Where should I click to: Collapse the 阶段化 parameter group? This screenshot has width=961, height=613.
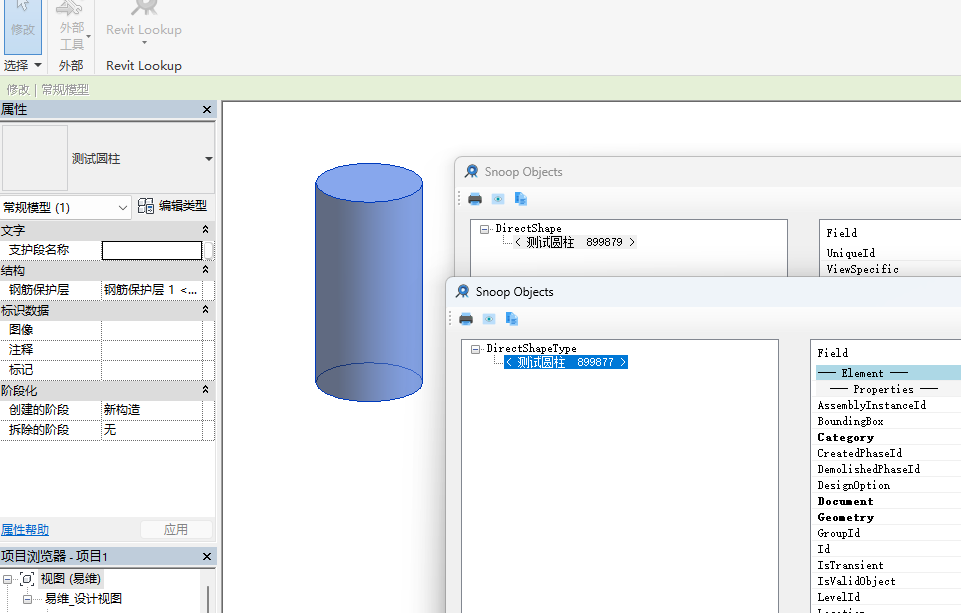coord(205,390)
